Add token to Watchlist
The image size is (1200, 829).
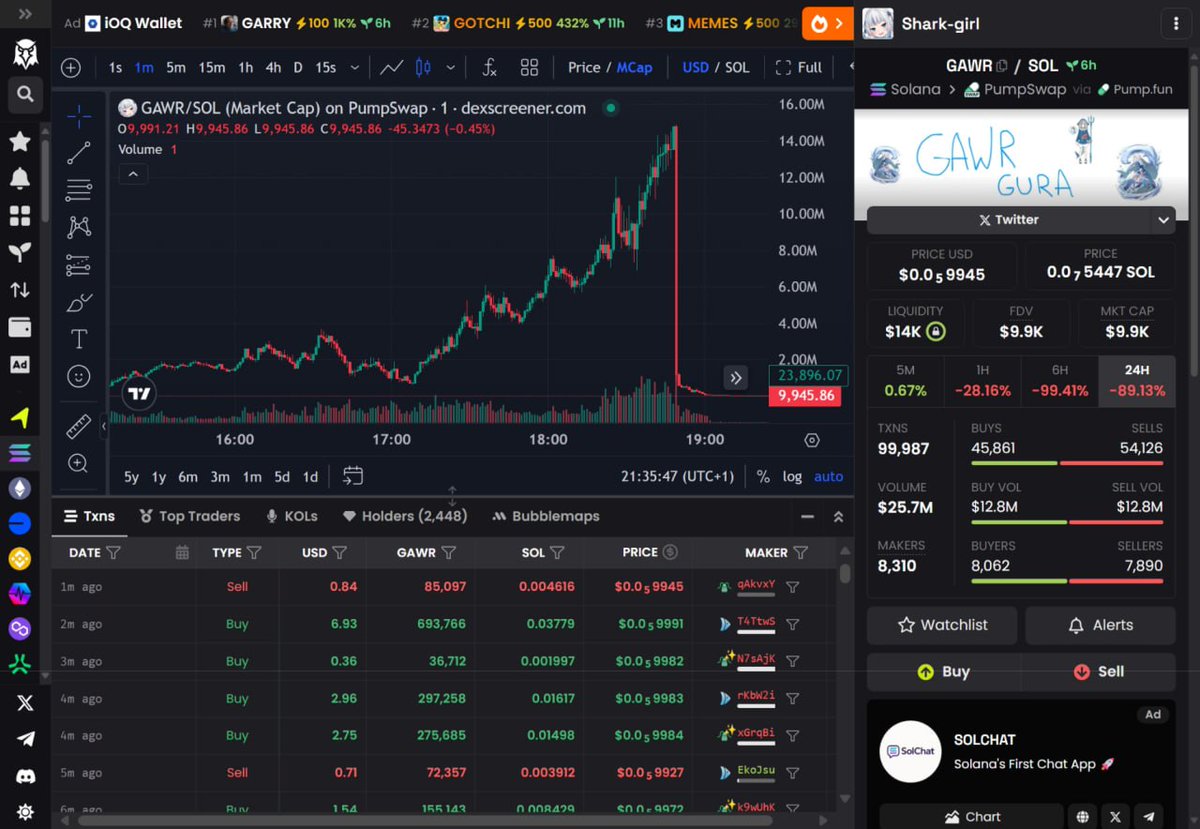pos(942,625)
